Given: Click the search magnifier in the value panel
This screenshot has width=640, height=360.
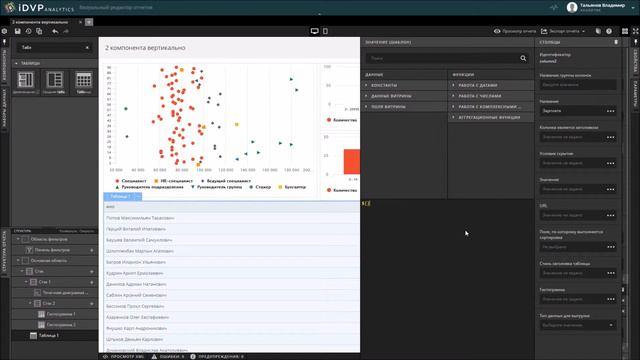Looking at the screenshot, I should point(523,58).
